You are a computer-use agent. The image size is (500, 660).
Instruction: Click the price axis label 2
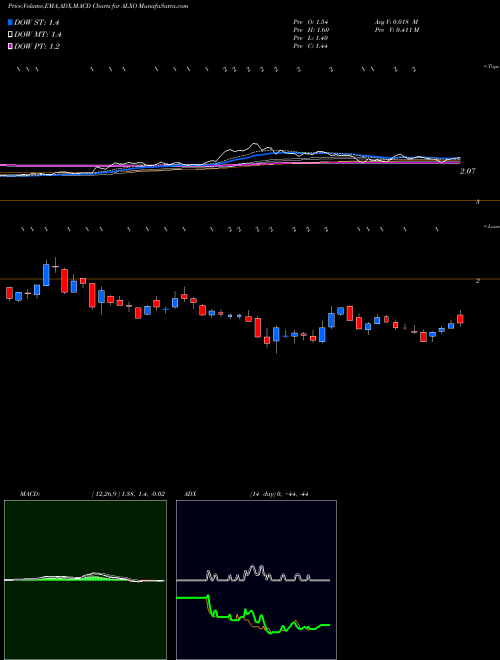(478, 281)
